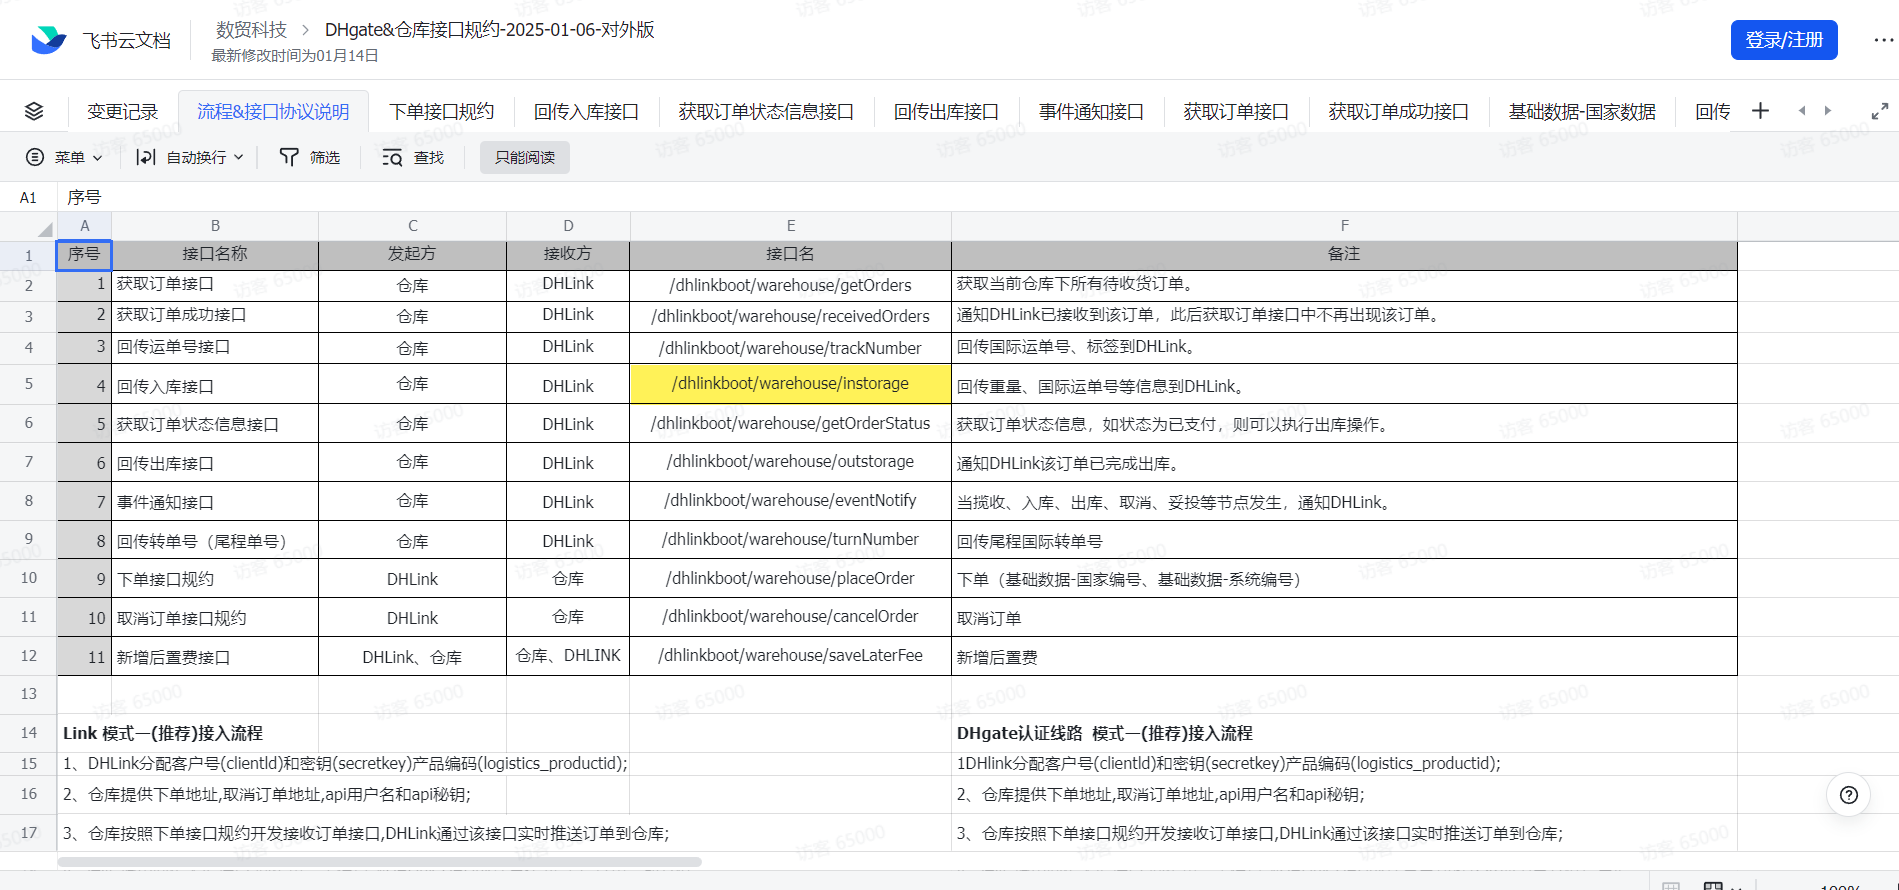1899x890 pixels.
Task: Open the three-dot more options menu
Action: coord(1883,40)
